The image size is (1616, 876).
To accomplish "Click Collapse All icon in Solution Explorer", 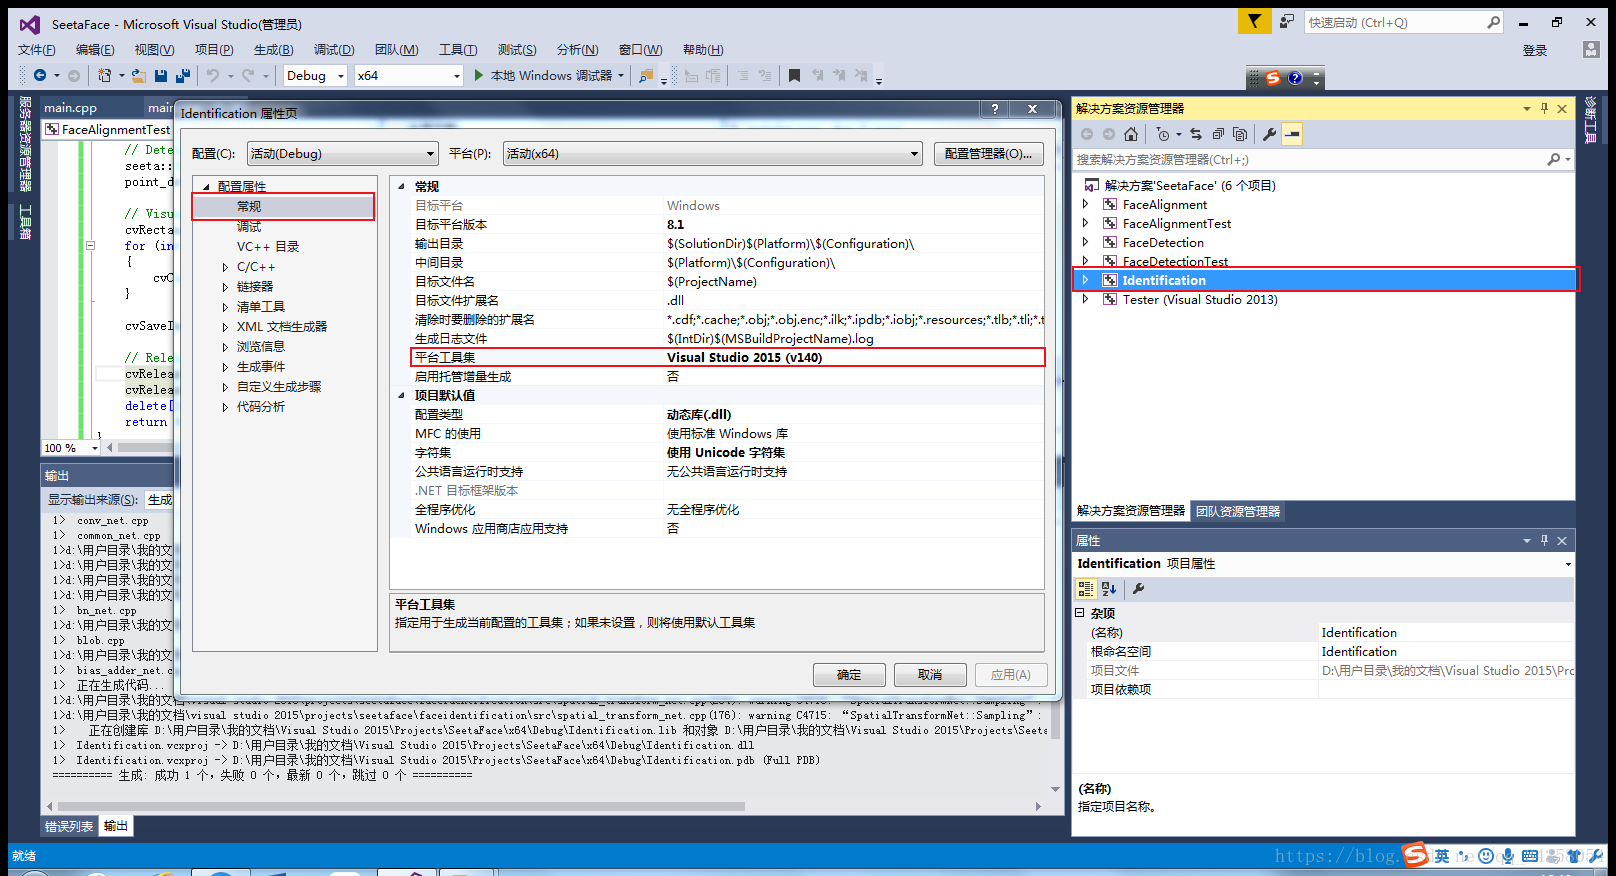I will (1218, 134).
